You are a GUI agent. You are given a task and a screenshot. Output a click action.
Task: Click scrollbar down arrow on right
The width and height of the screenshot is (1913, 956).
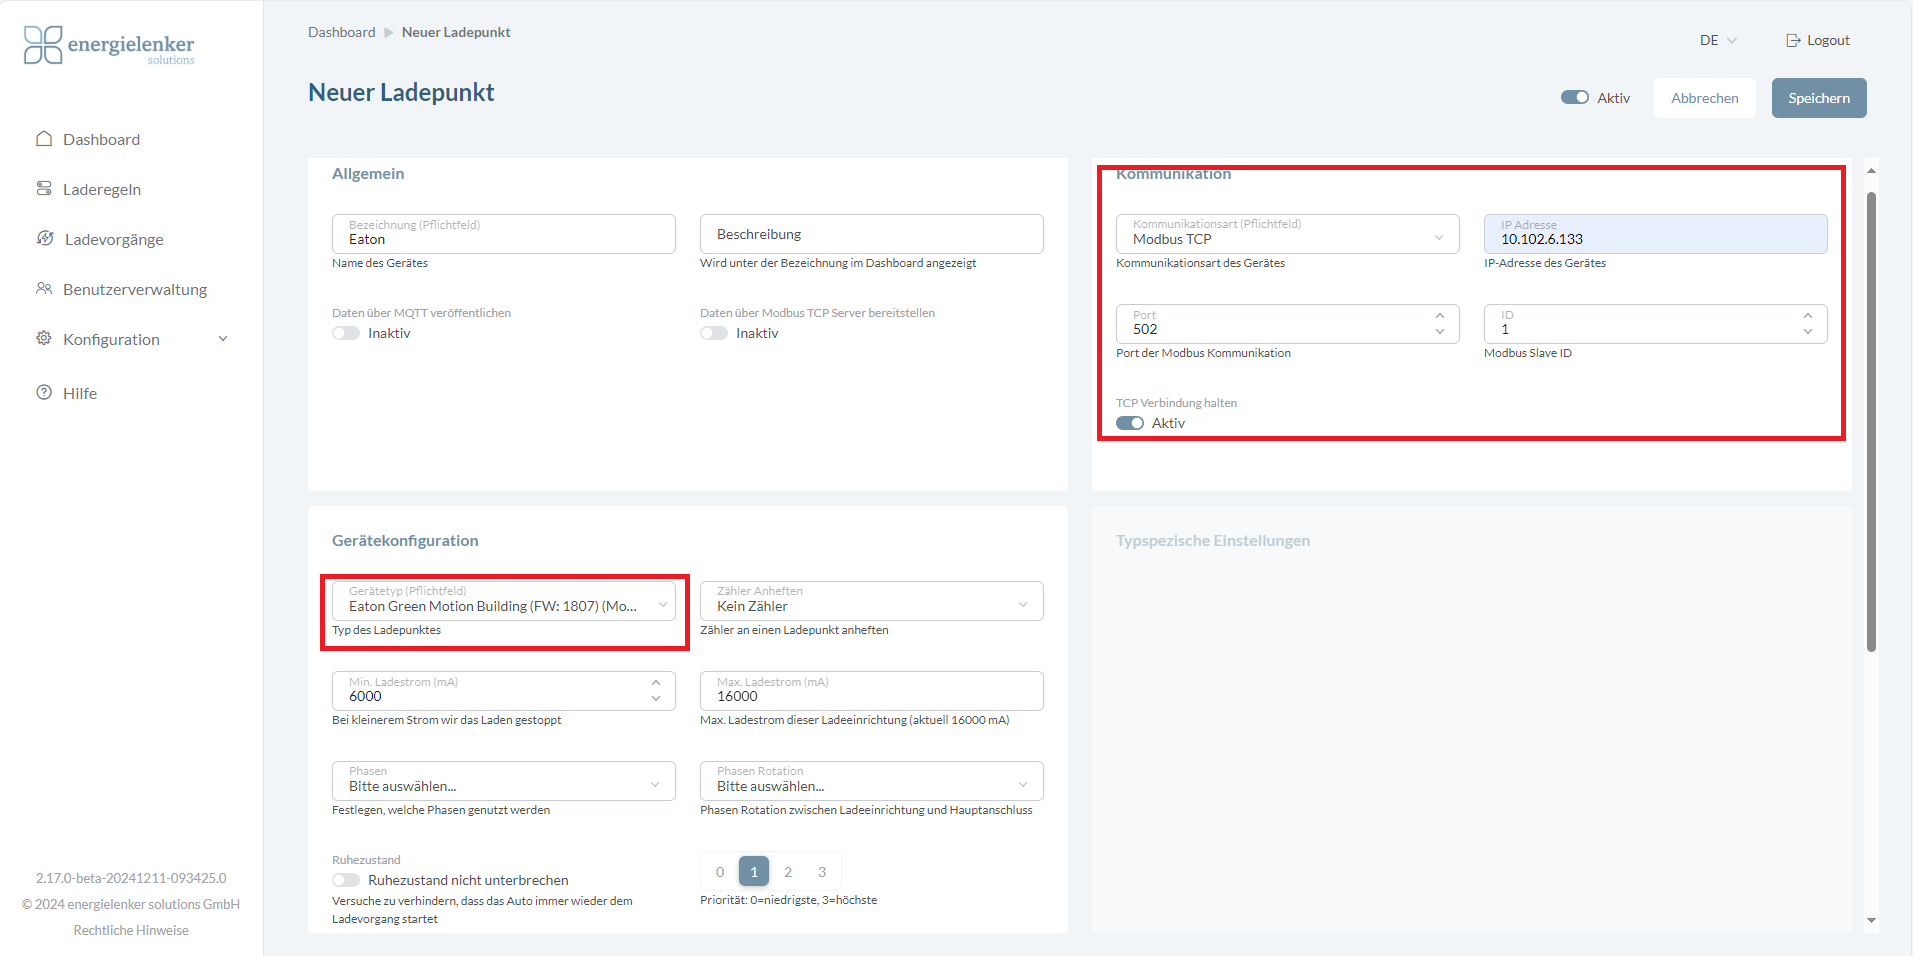[x=1871, y=921]
